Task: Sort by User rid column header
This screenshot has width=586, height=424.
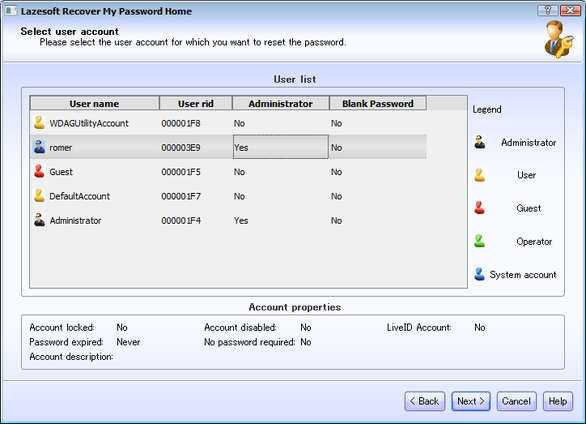Action: tap(196, 103)
